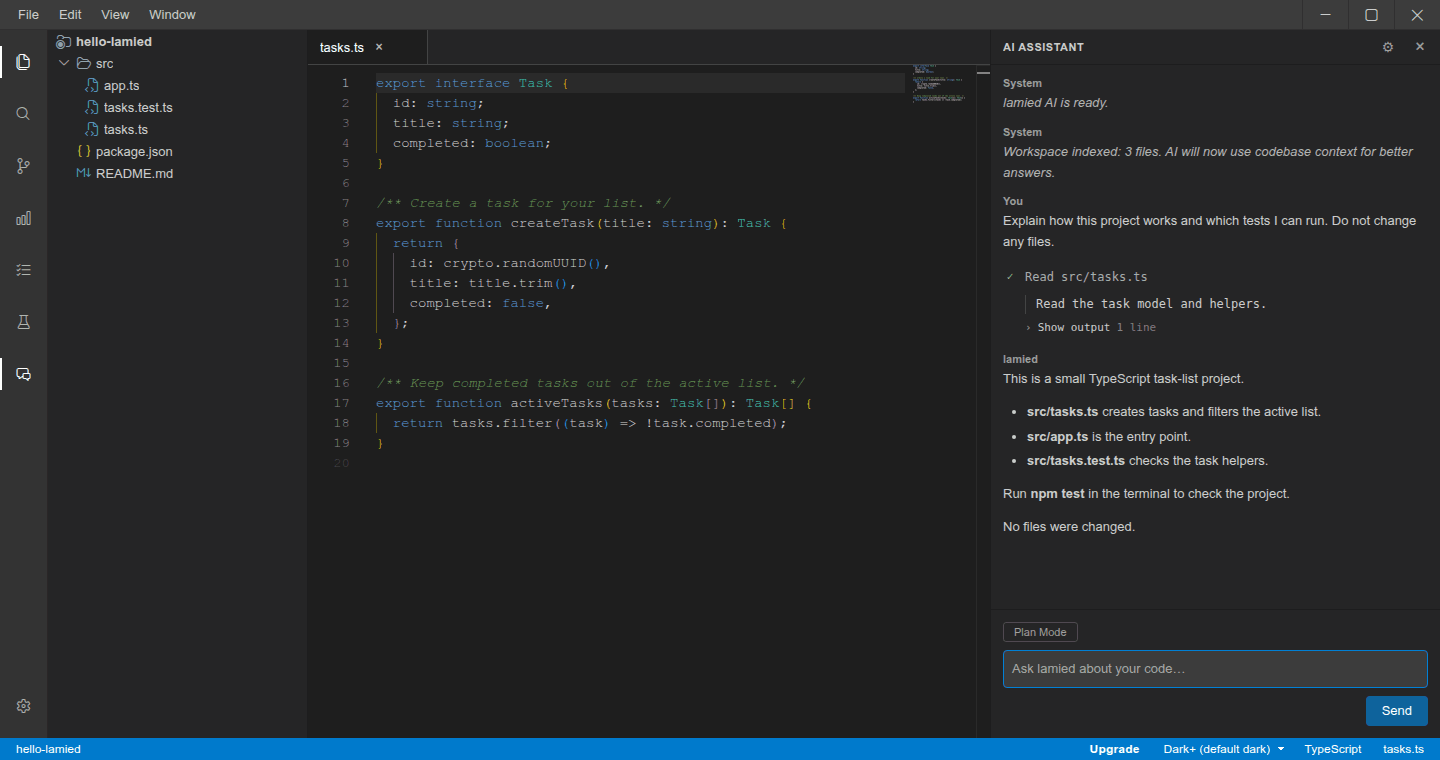Click hello-lamied in the status bar
Screen dimensions: 1440x760
pyautogui.click(x=48, y=749)
